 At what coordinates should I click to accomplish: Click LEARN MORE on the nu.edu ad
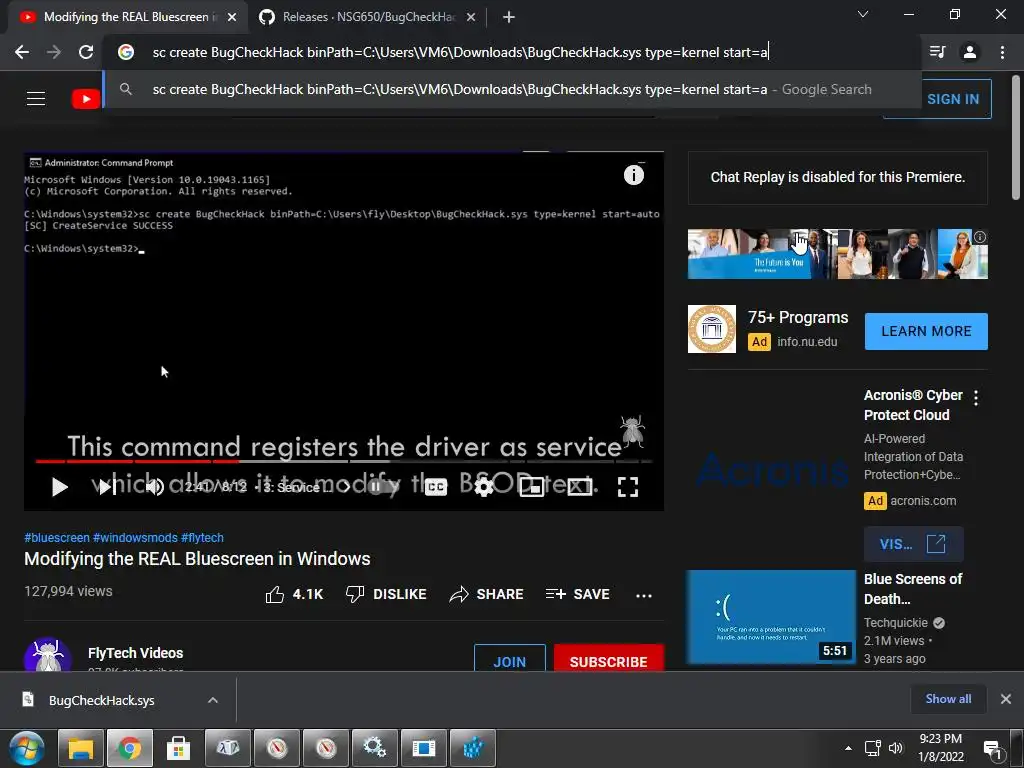[926, 331]
